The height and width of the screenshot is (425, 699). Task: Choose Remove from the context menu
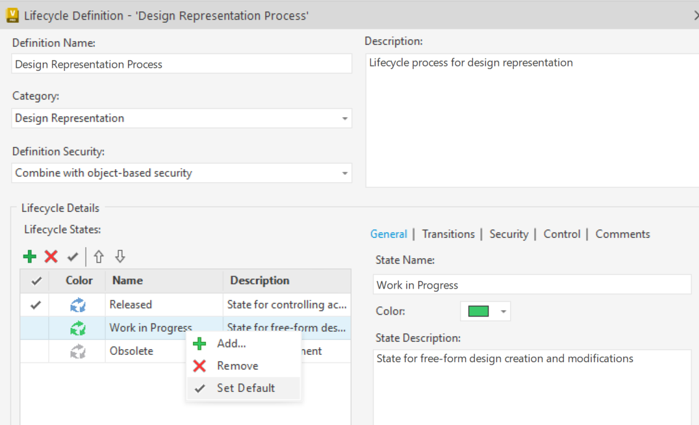tap(243, 366)
